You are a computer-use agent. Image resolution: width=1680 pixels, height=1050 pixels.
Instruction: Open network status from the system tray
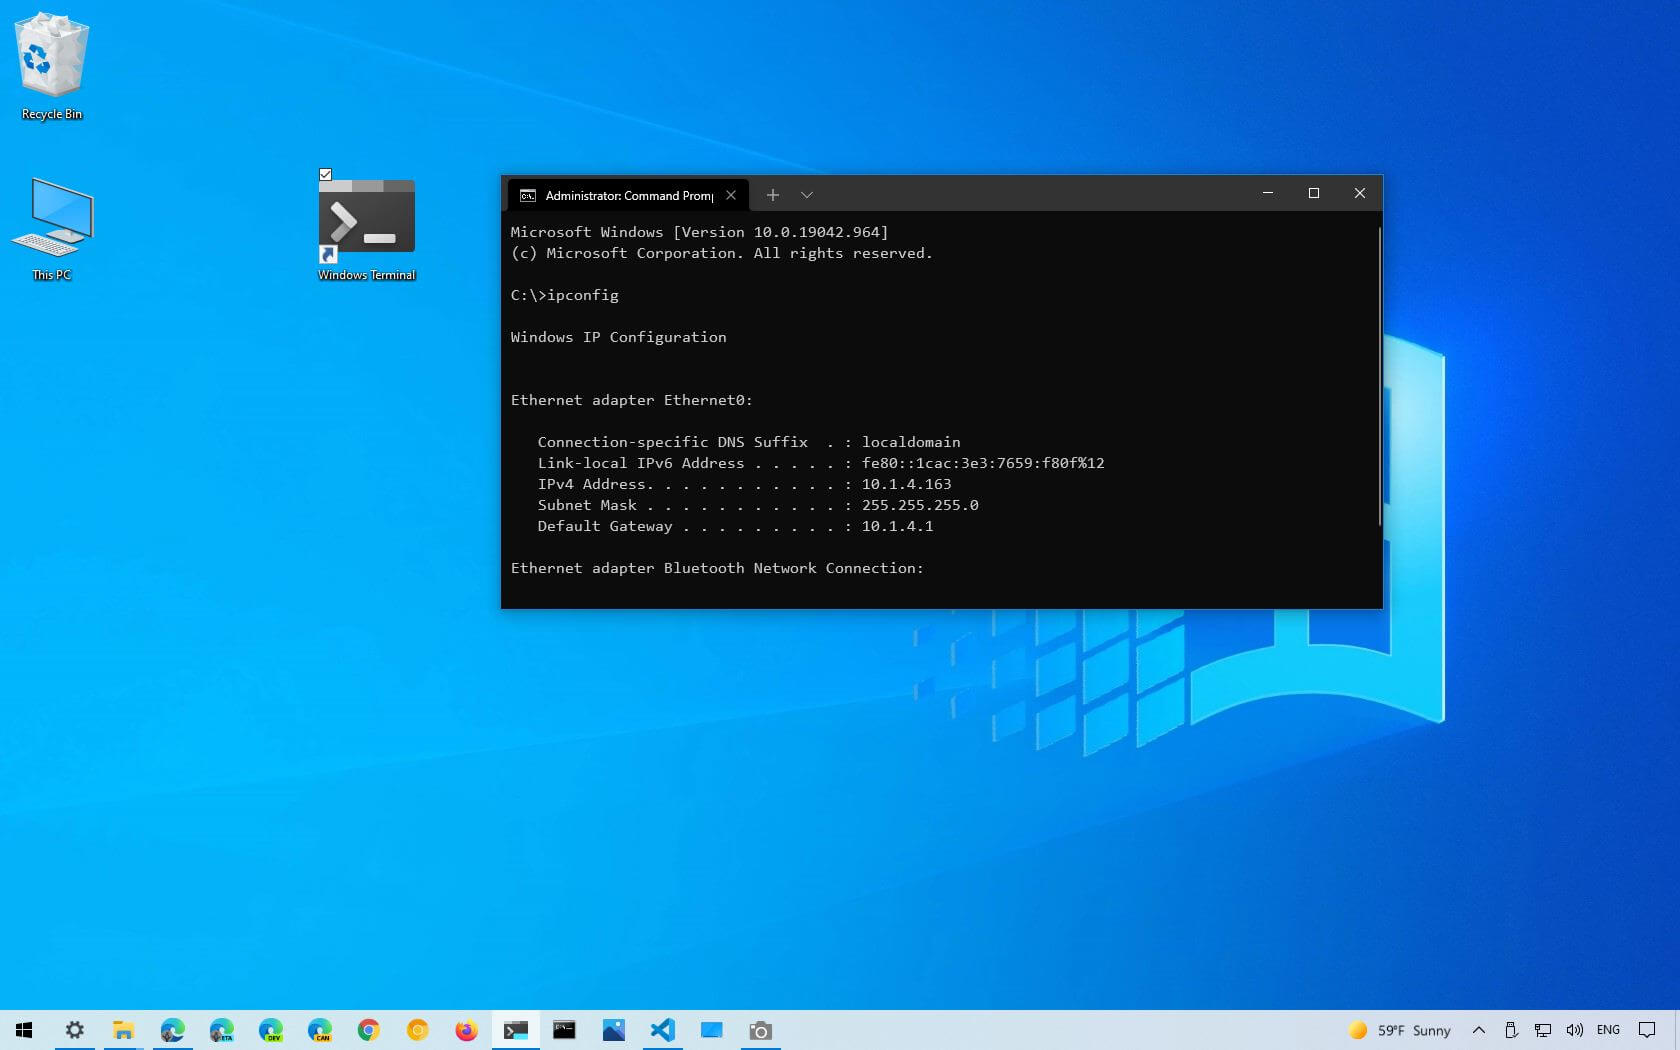1543,1031
